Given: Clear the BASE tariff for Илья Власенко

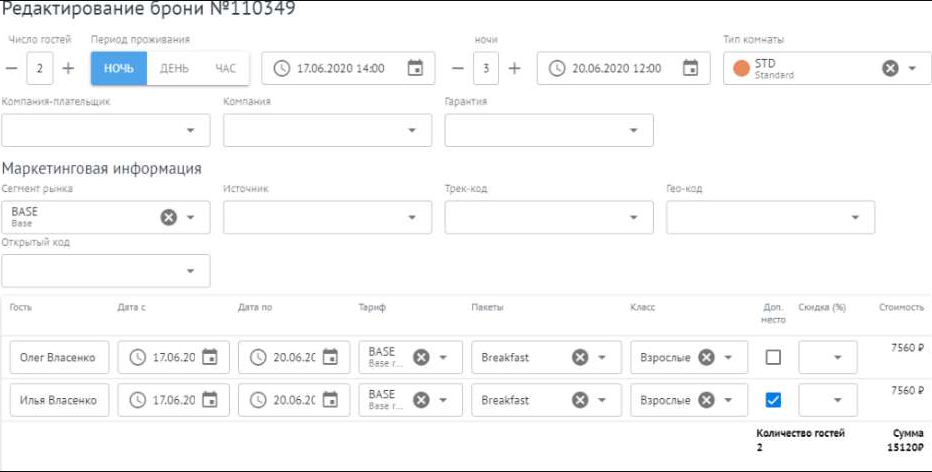Looking at the screenshot, I should pos(421,400).
